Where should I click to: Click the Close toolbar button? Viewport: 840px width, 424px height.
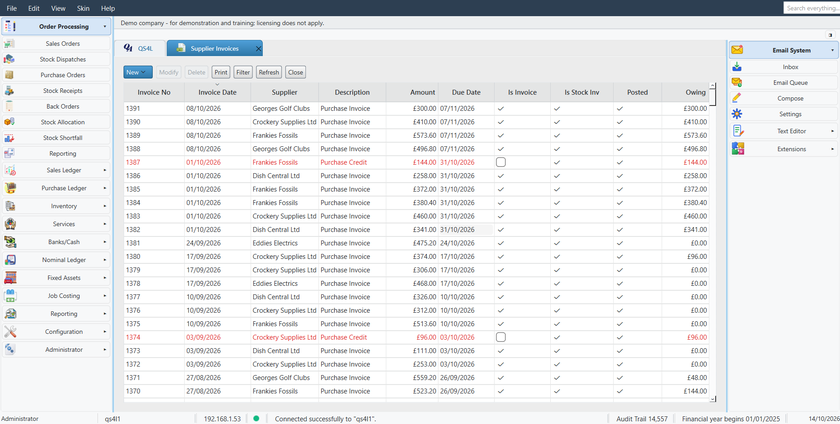click(x=295, y=72)
